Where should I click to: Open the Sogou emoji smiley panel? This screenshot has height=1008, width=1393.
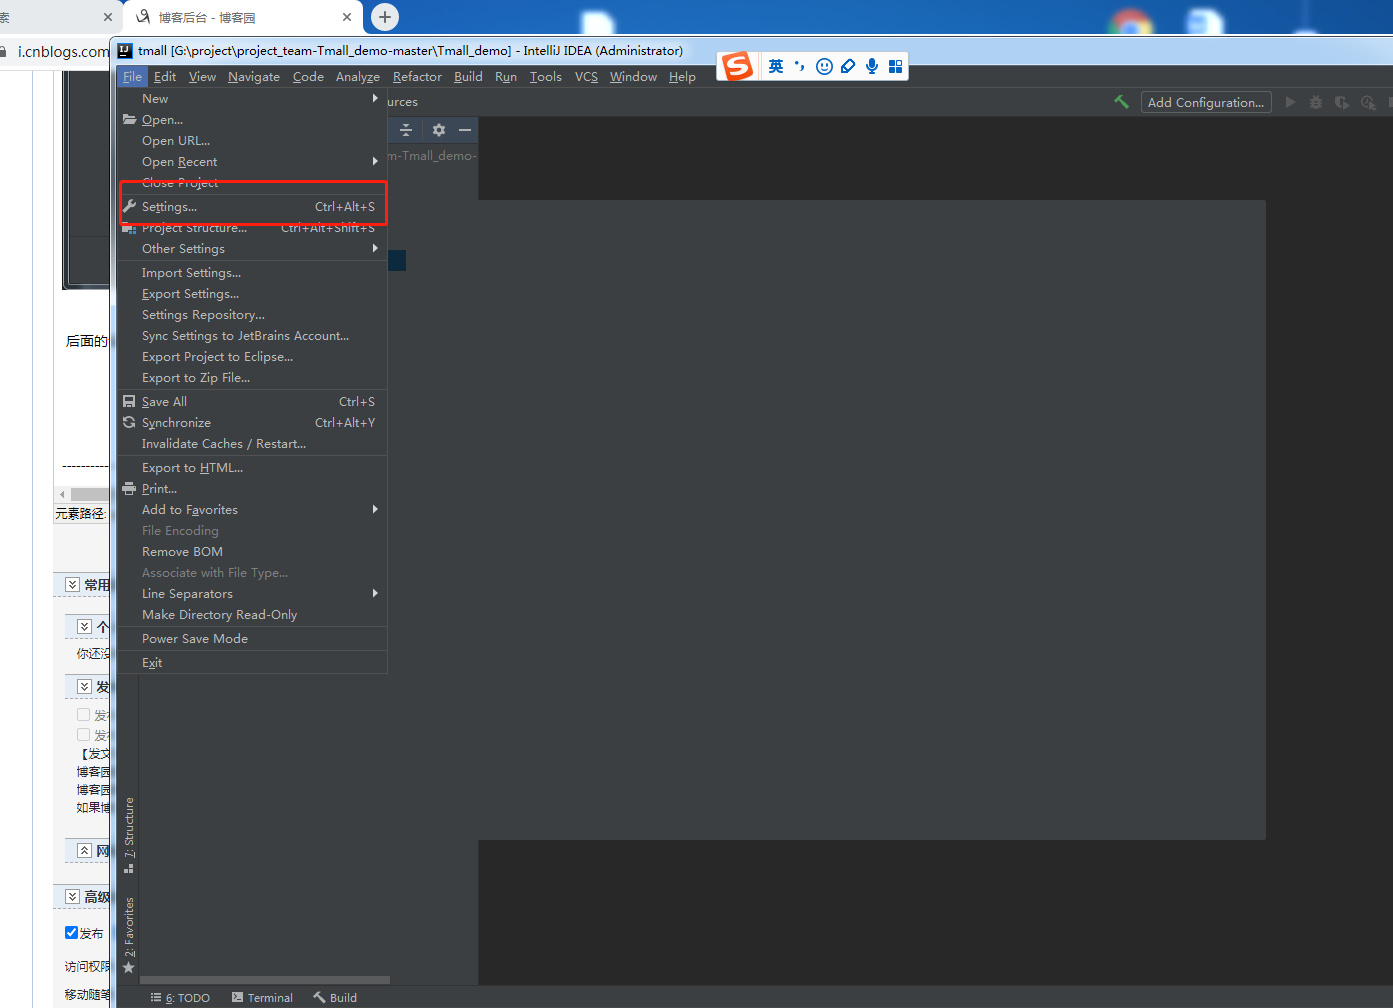click(824, 66)
